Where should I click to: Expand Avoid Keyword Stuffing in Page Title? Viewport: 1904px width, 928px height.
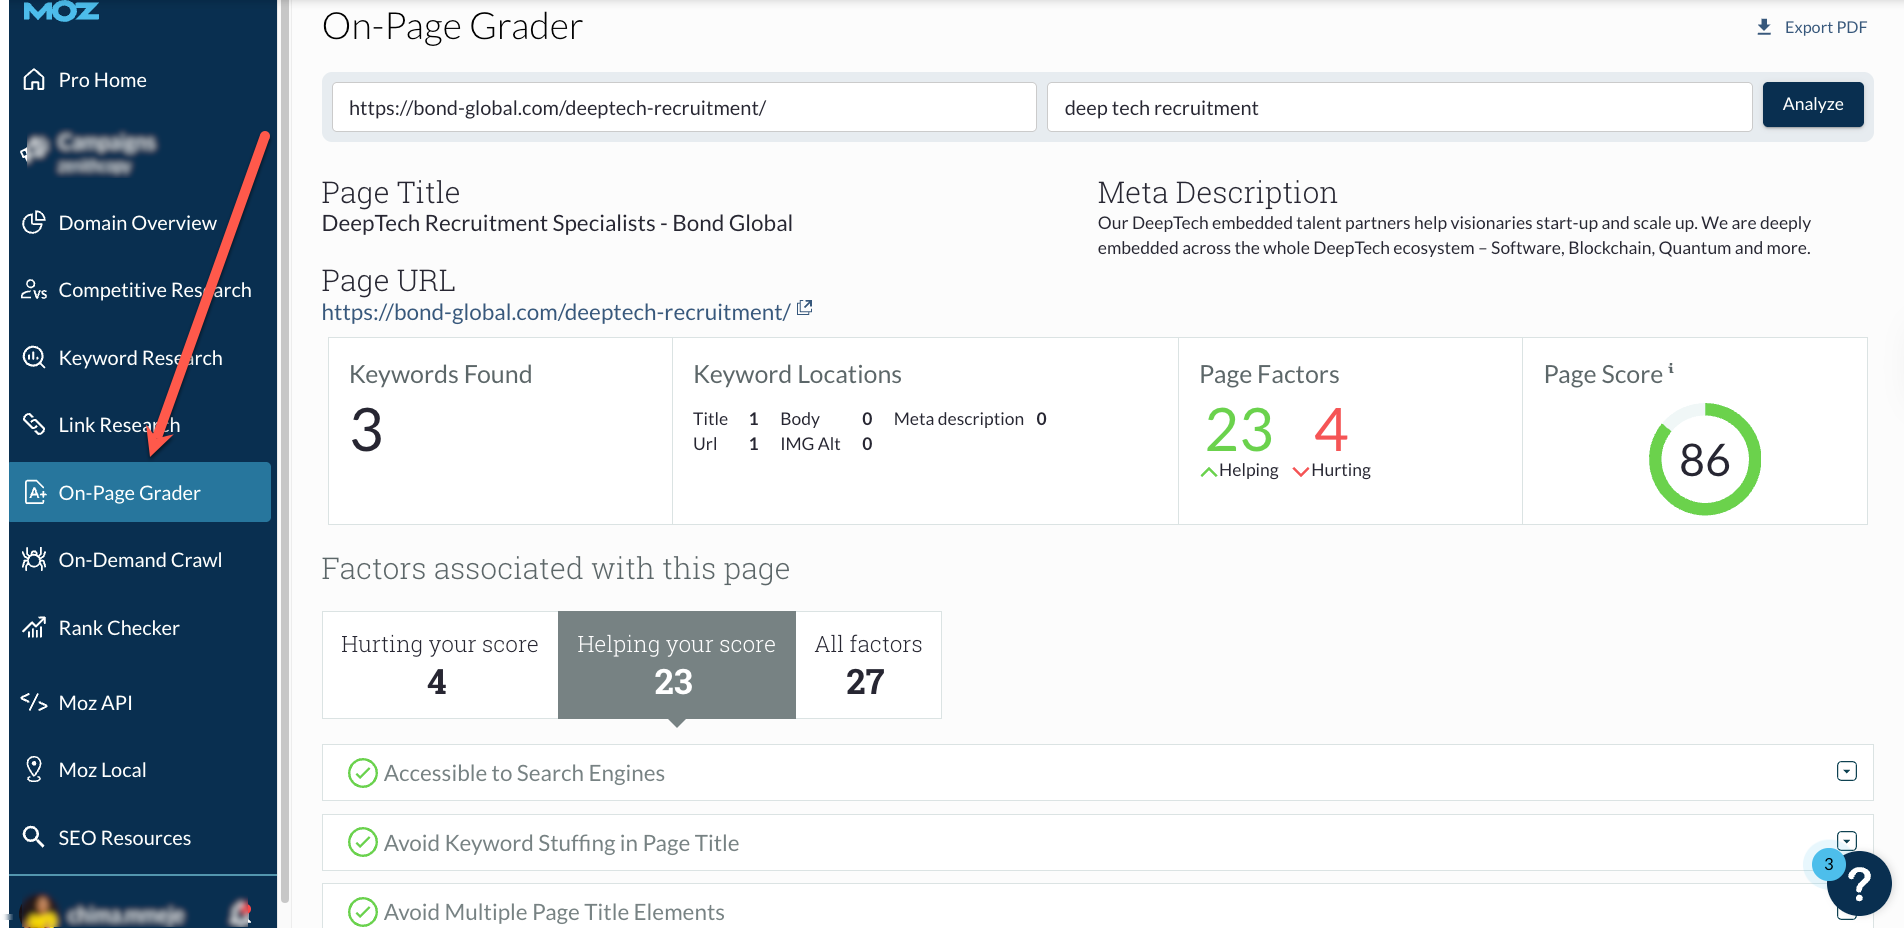click(x=1846, y=841)
